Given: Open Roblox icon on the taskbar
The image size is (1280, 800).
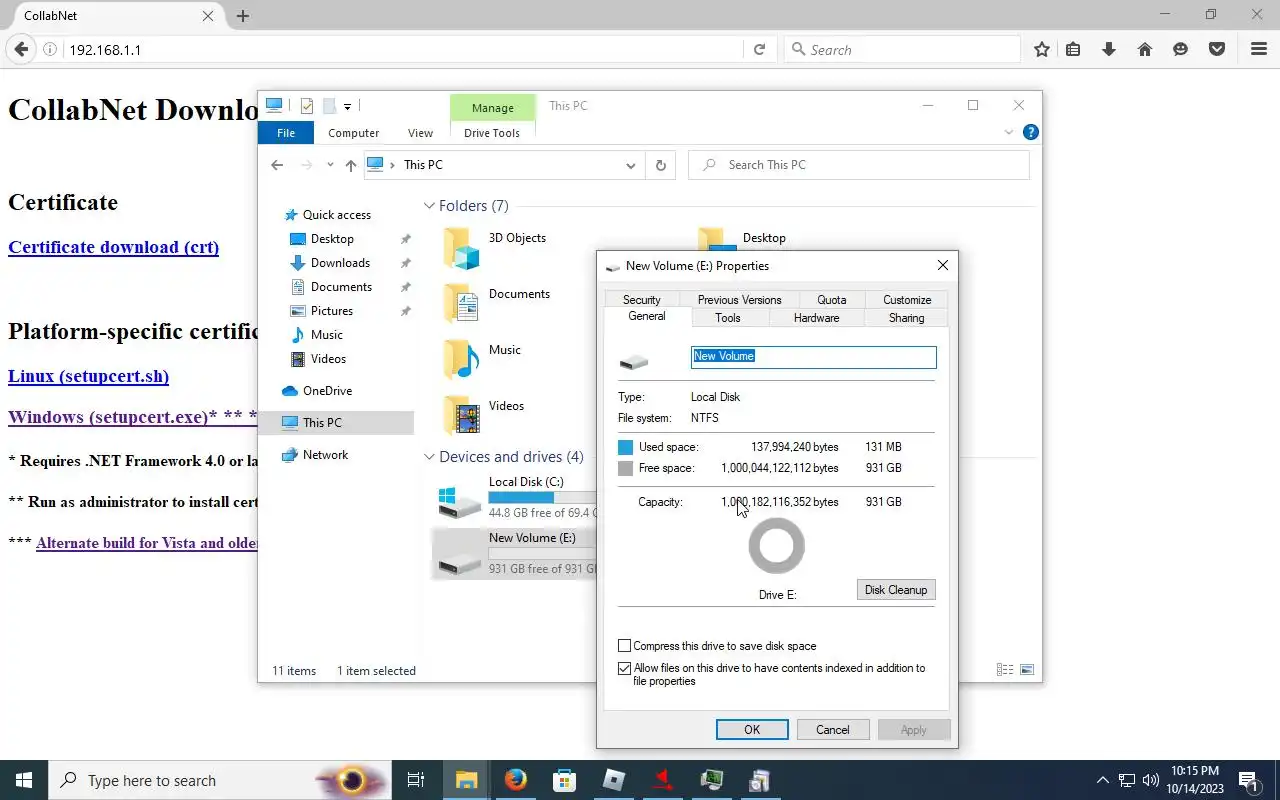Looking at the screenshot, I should click(x=614, y=780).
